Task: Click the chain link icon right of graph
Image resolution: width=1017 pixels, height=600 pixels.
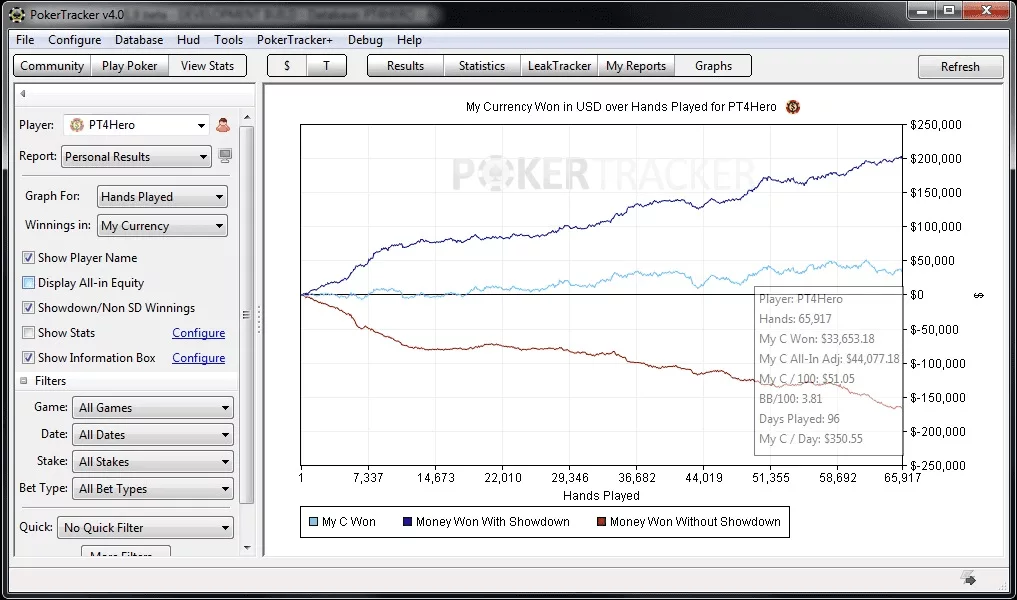Action: click(x=978, y=296)
